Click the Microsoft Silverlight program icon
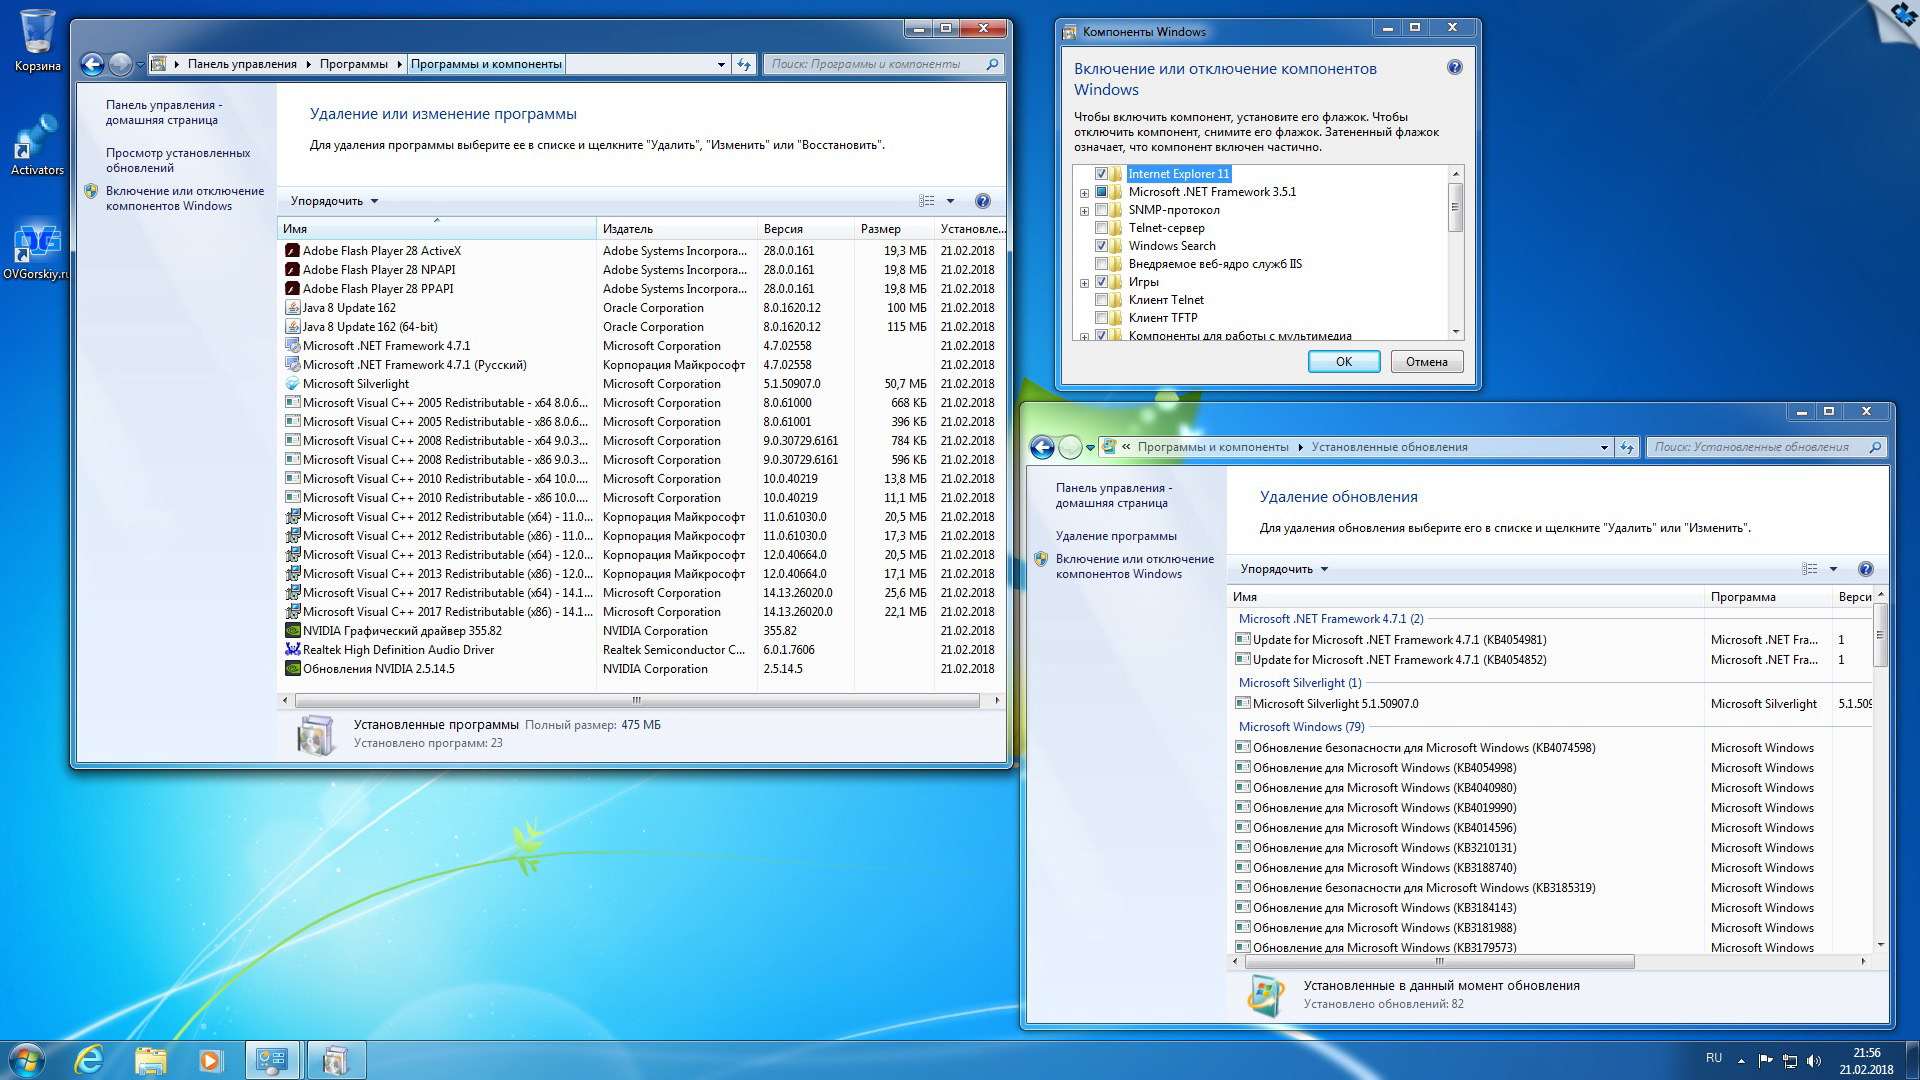 (293, 382)
